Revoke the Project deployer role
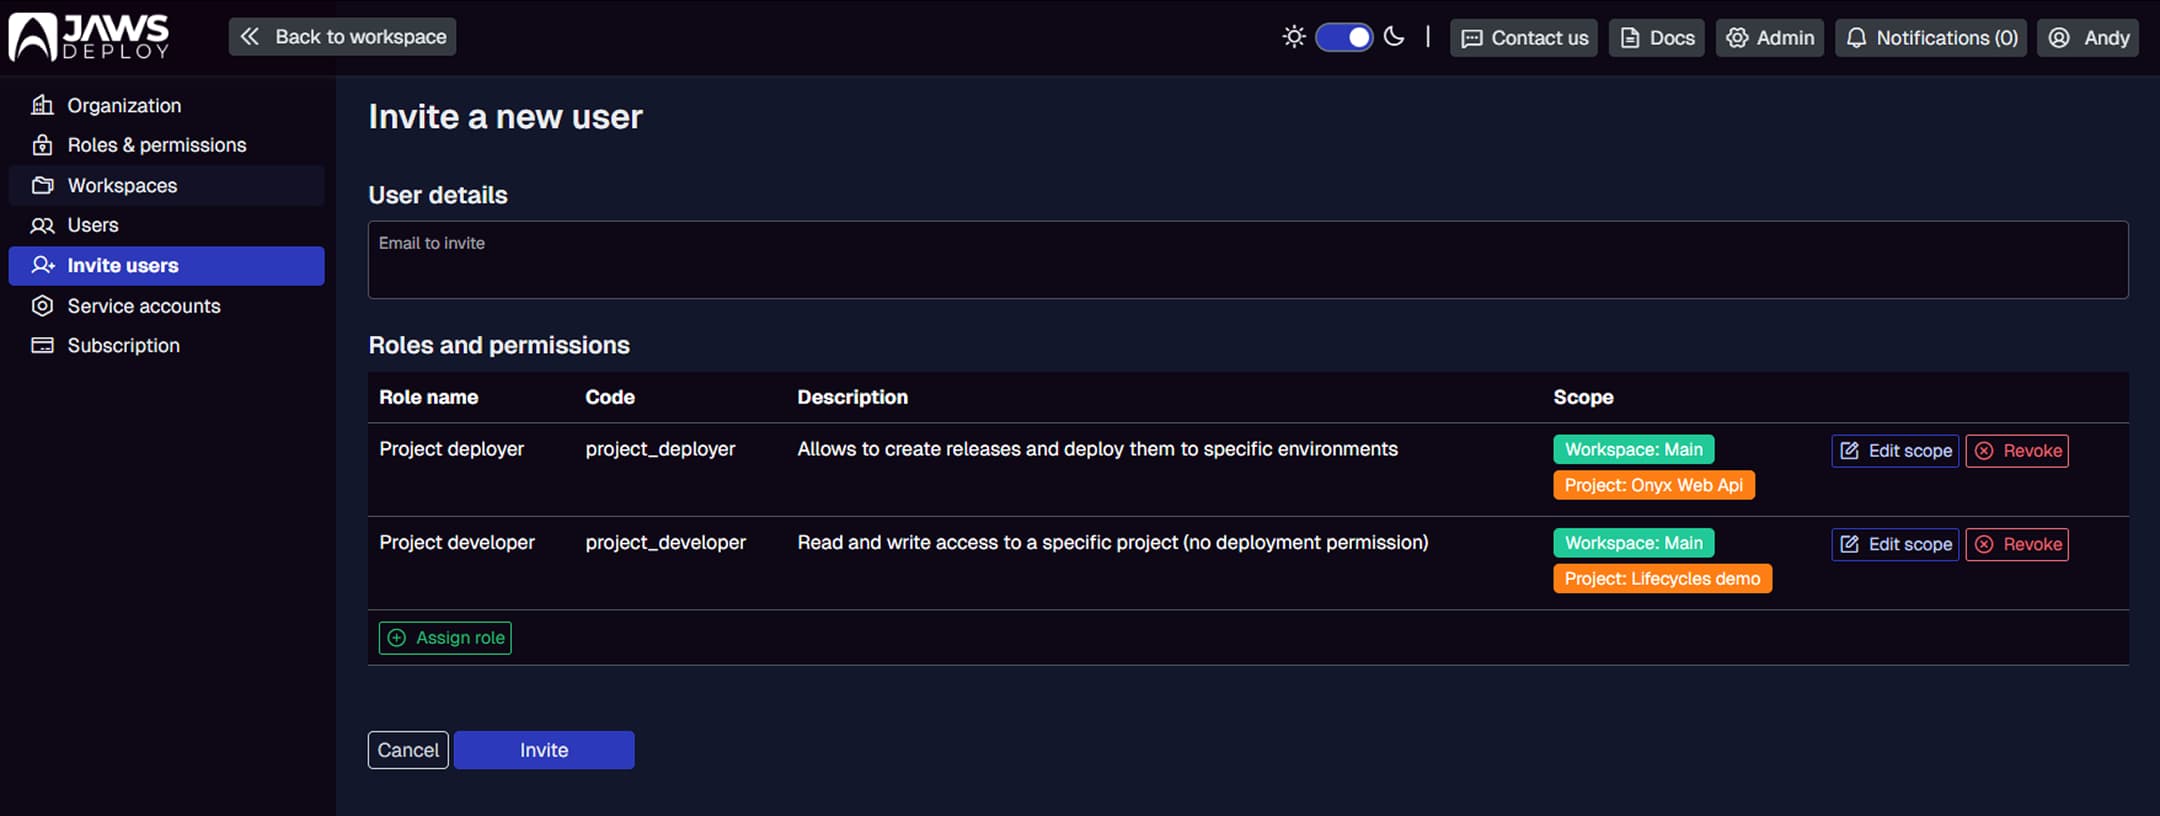Screen dimensions: 2160x816 click(x=2017, y=451)
